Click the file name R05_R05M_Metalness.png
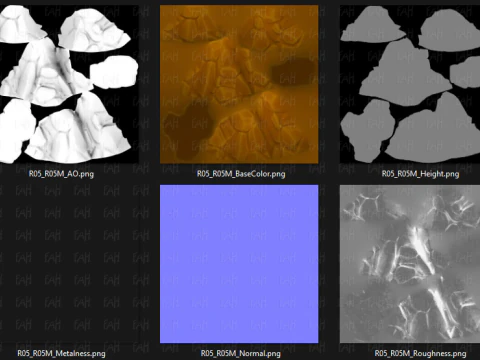 click(x=61, y=353)
